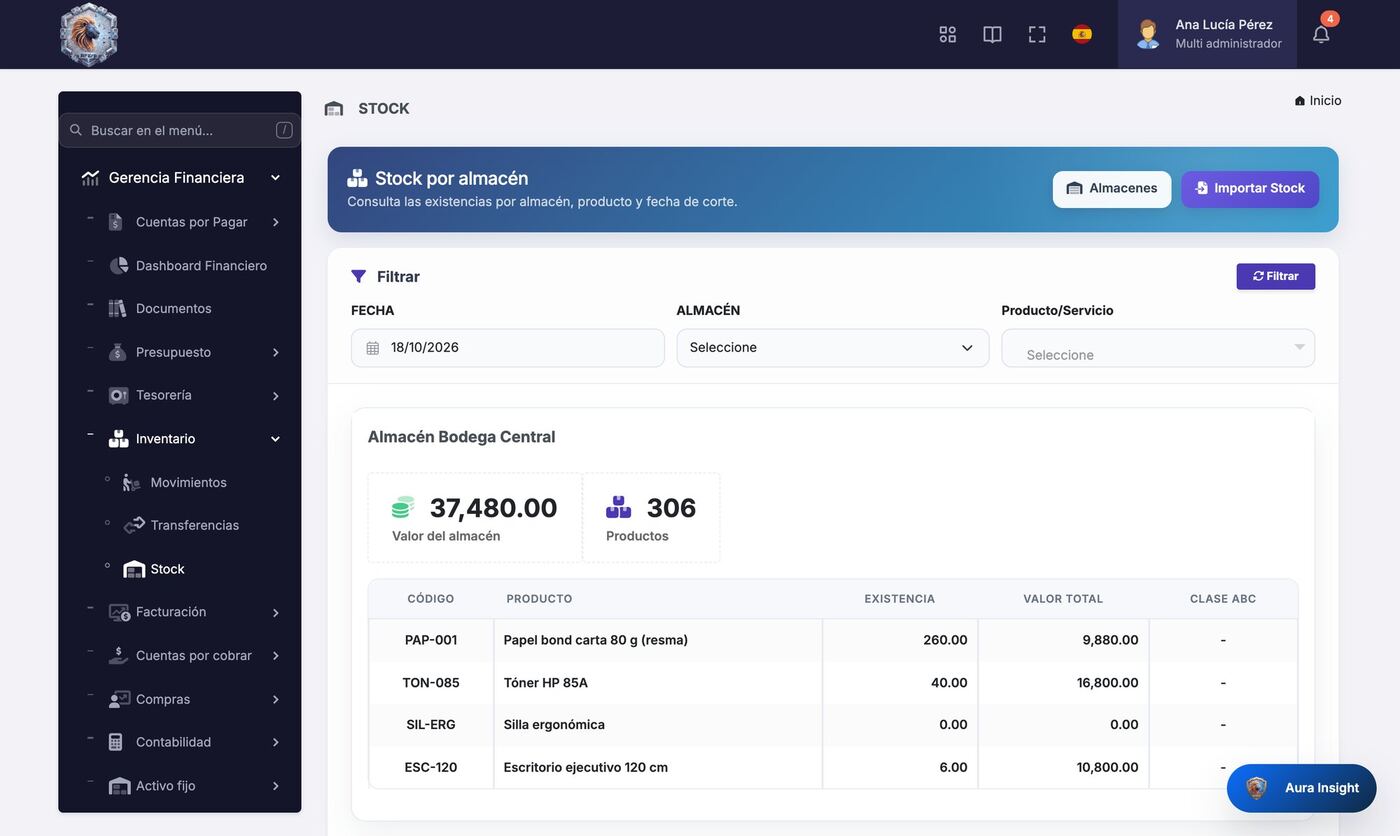
Task: Expand the Facturación submenu
Action: (x=275, y=612)
